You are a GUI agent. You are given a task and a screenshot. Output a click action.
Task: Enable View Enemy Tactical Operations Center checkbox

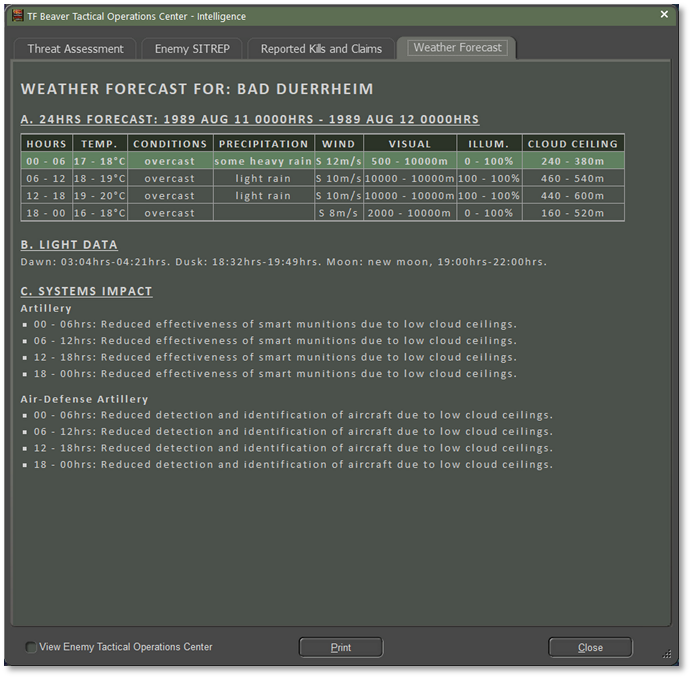(31, 647)
